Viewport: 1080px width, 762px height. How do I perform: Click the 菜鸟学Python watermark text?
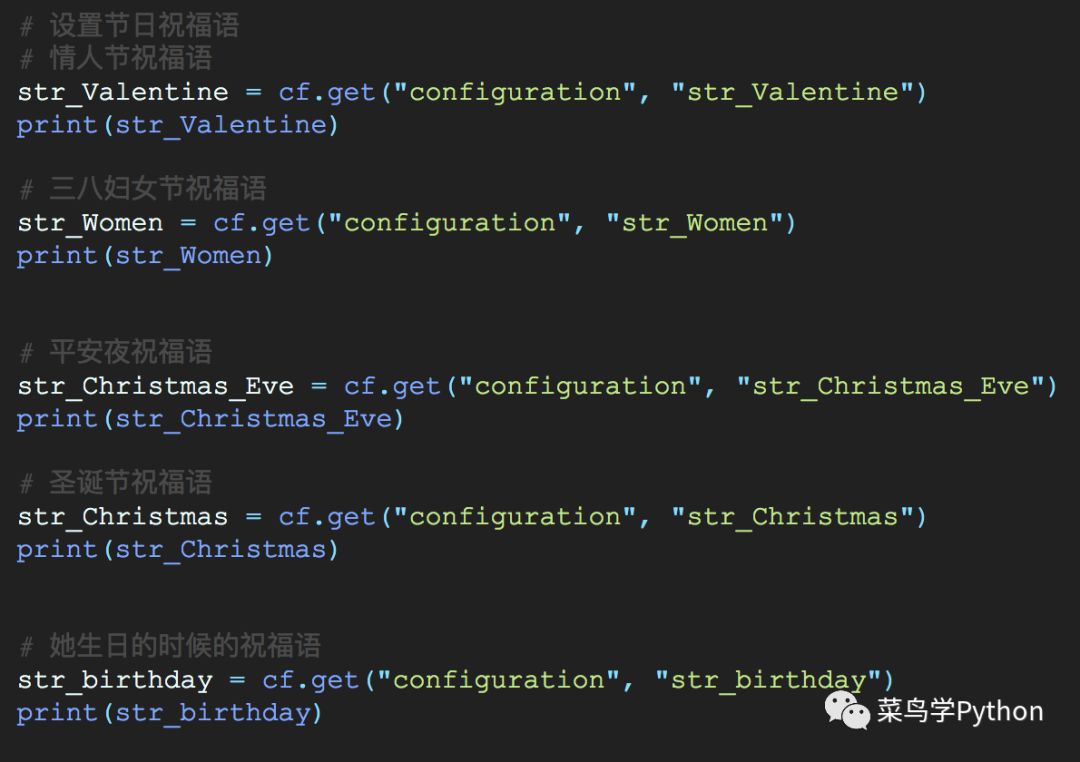click(960, 711)
